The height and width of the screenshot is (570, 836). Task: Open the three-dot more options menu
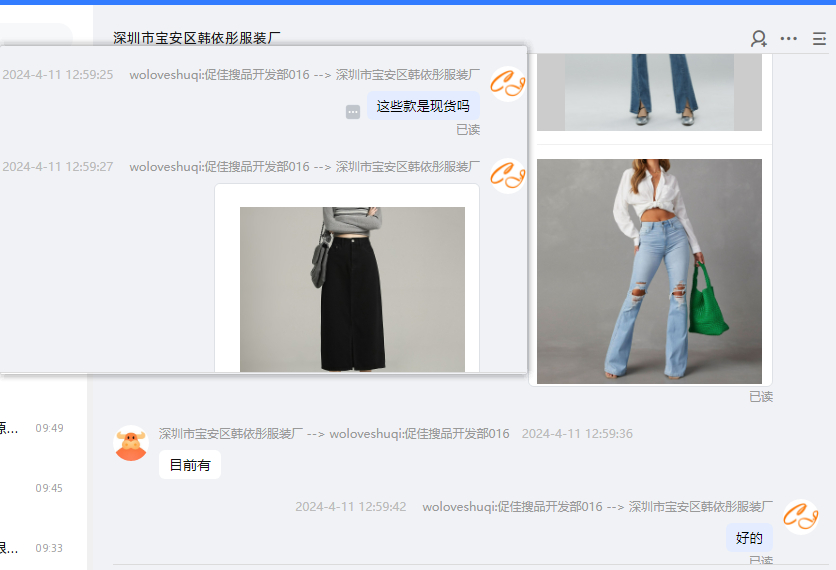coord(789,38)
